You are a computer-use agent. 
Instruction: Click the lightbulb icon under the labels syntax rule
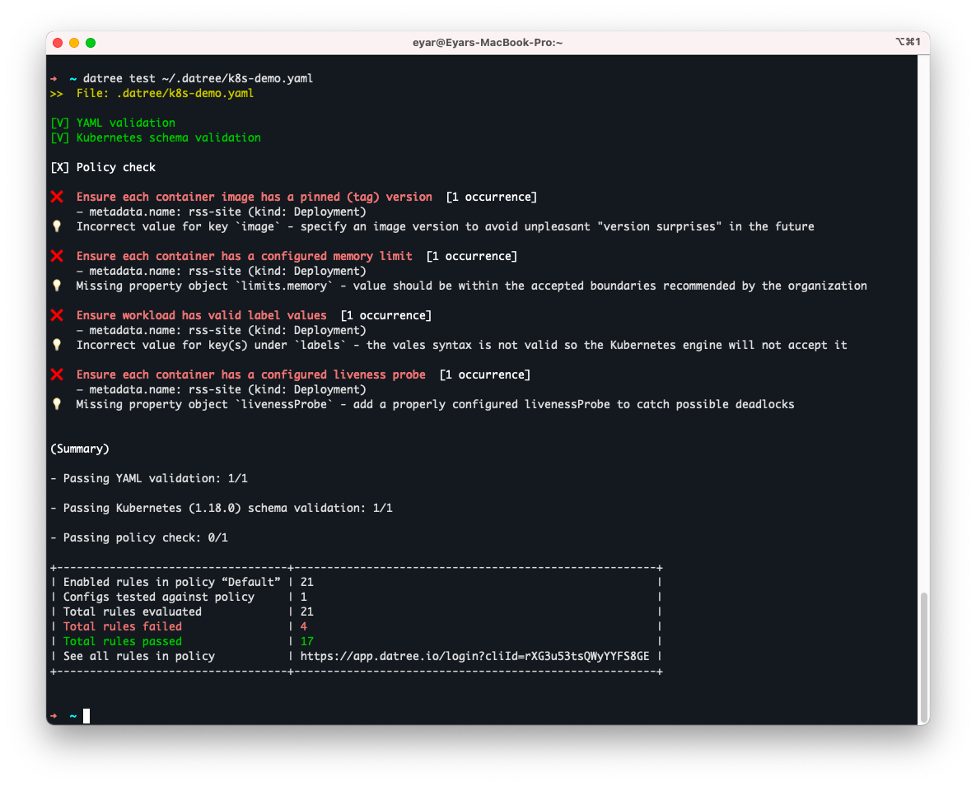(57, 345)
